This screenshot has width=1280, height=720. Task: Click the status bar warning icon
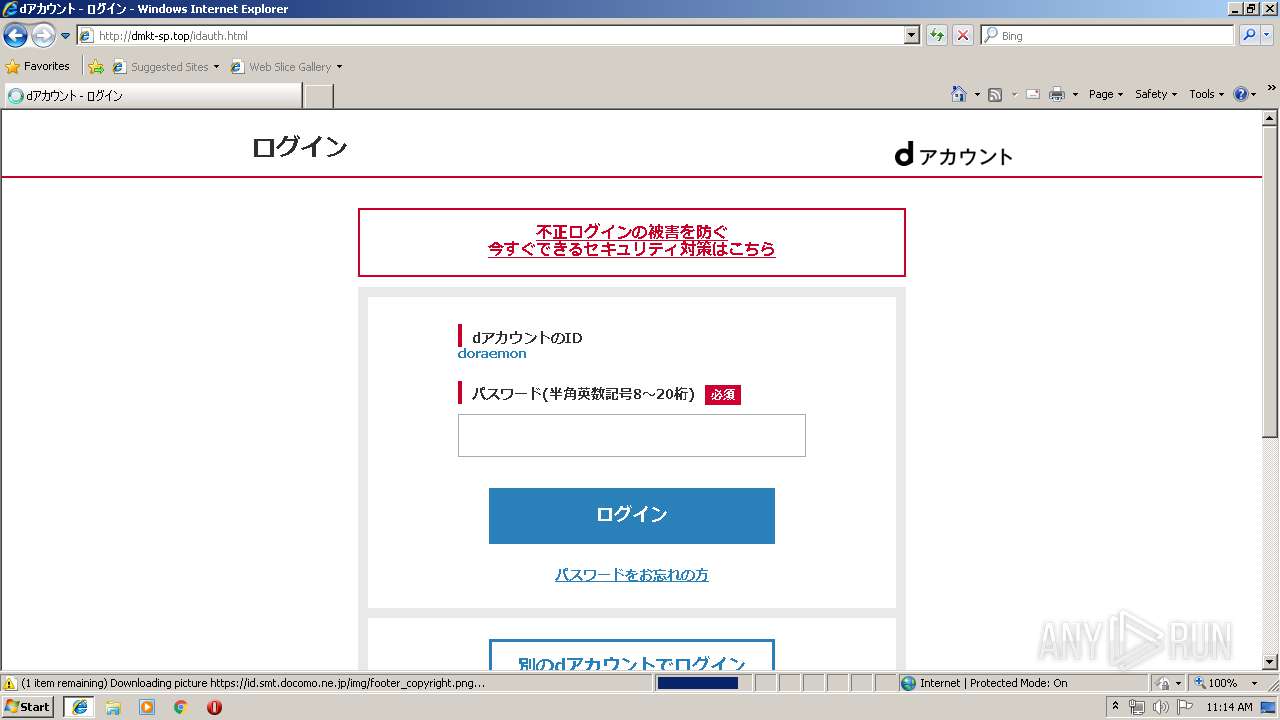coord(10,683)
